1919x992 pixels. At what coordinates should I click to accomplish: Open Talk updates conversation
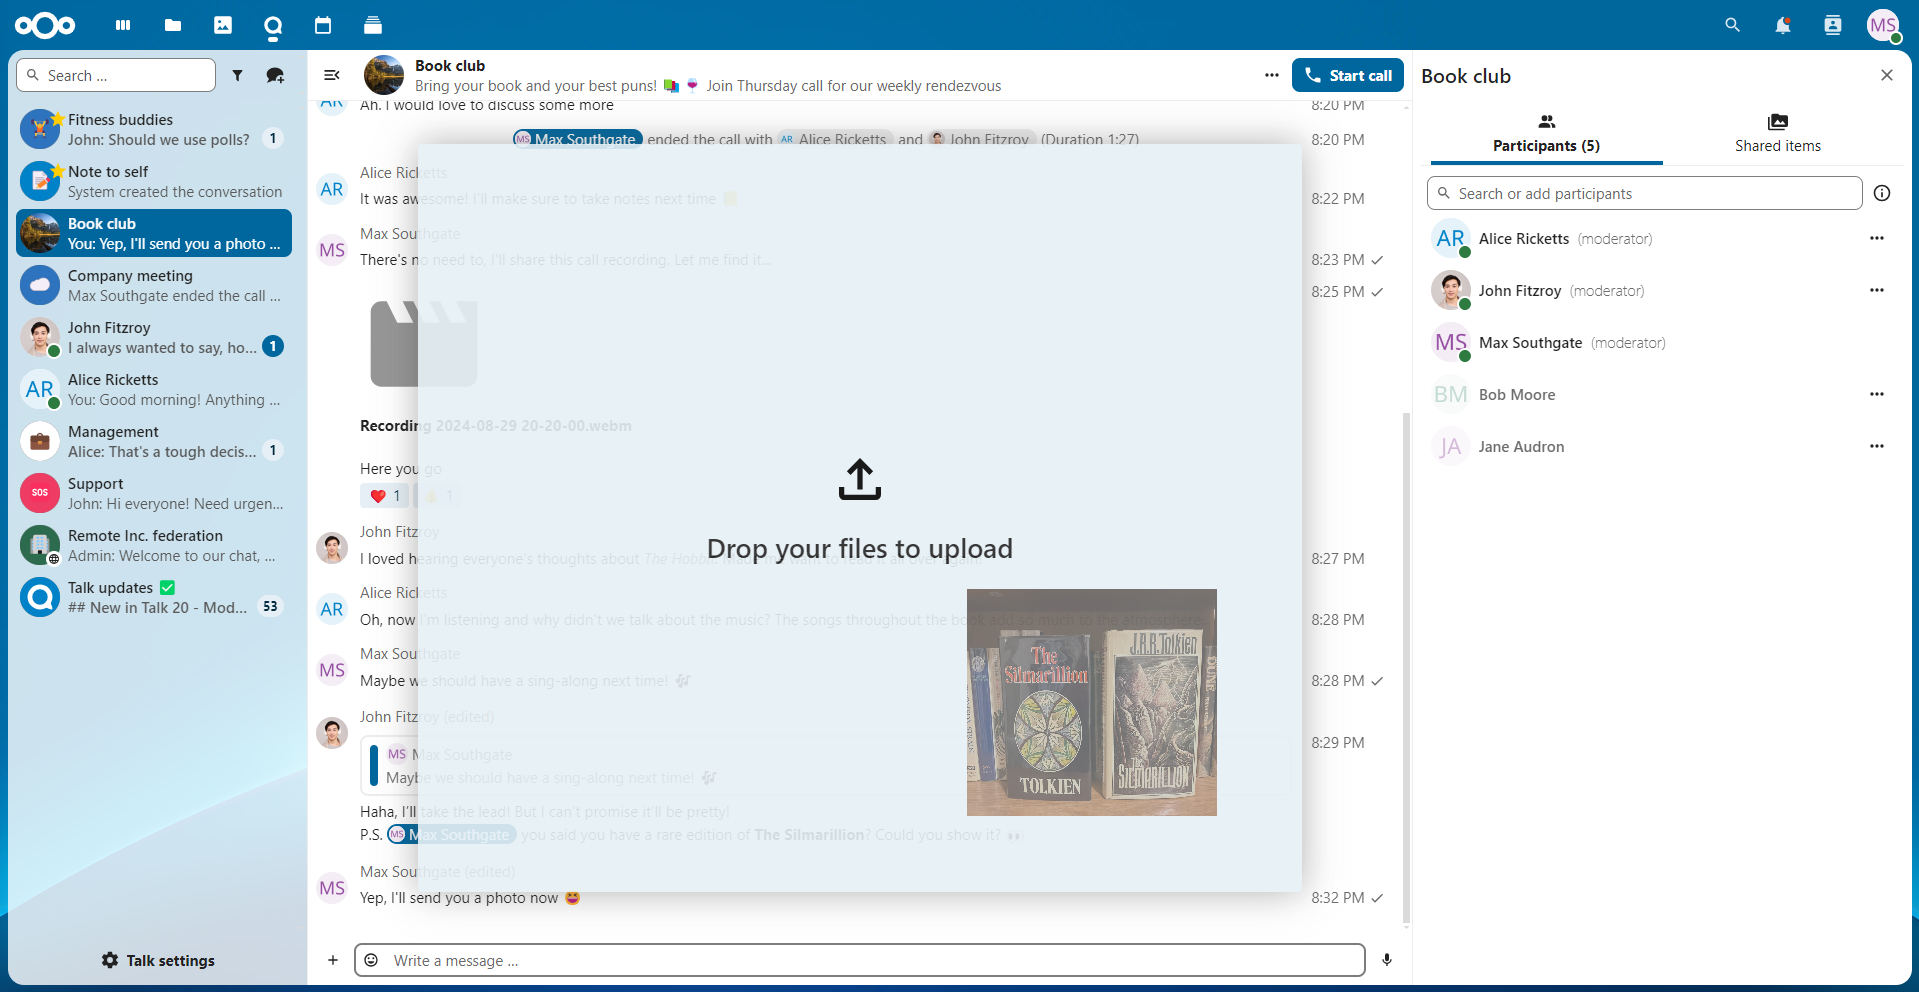point(154,597)
